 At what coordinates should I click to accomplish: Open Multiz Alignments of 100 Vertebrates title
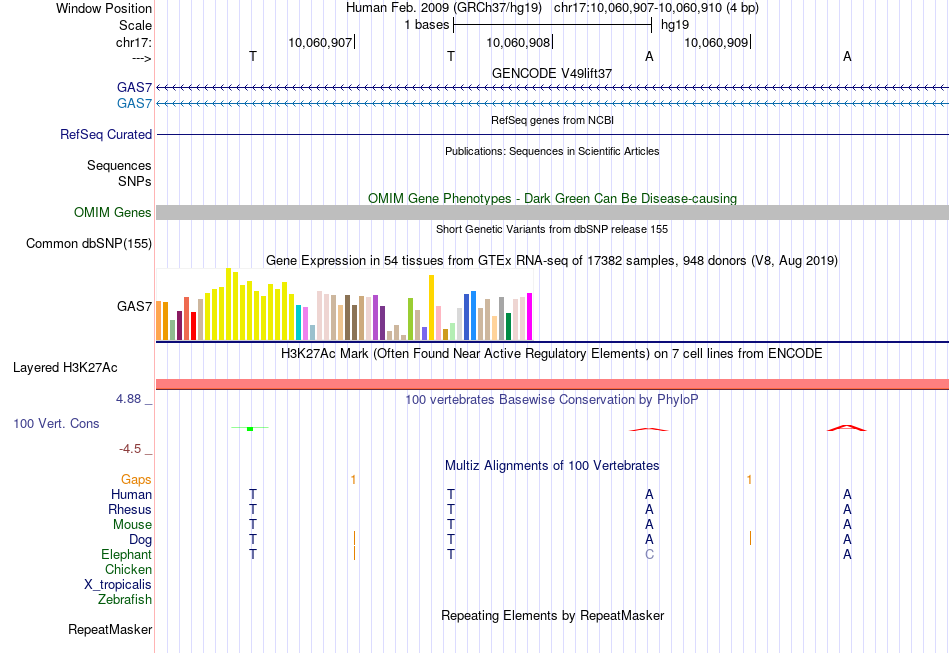click(x=552, y=466)
